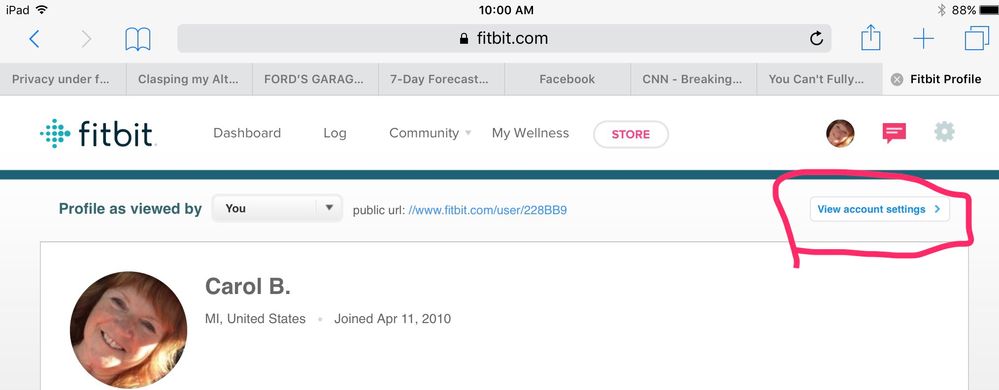Image resolution: width=999 pixels, height=390 pixels.
Task: Reload the fitbit.com page
Action: coord(816,39)
